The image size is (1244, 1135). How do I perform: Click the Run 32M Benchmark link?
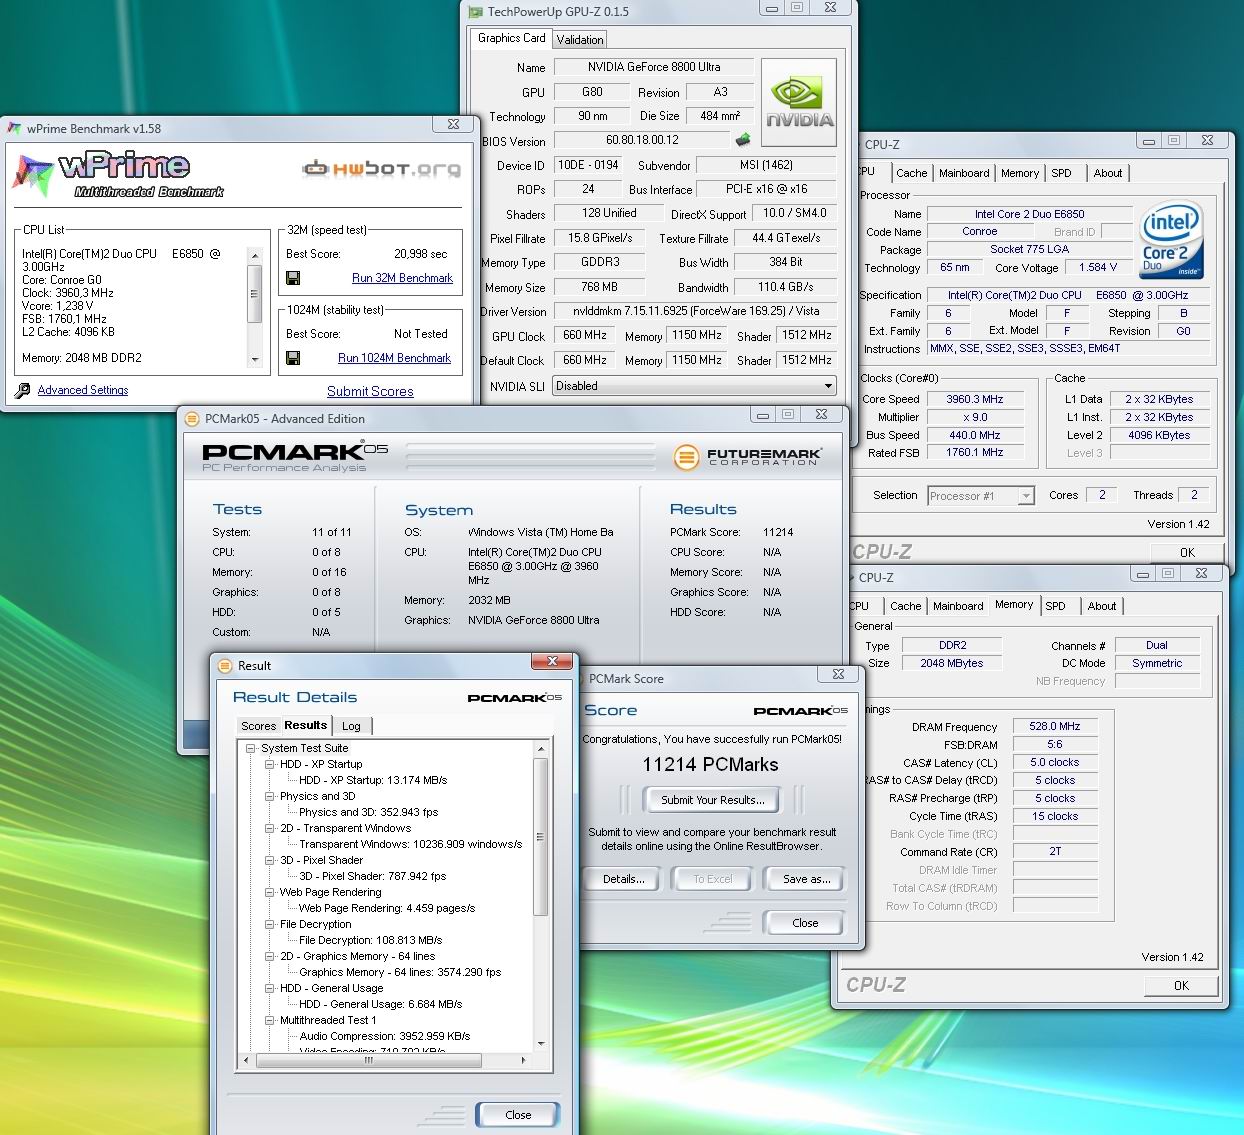[402, 278]
